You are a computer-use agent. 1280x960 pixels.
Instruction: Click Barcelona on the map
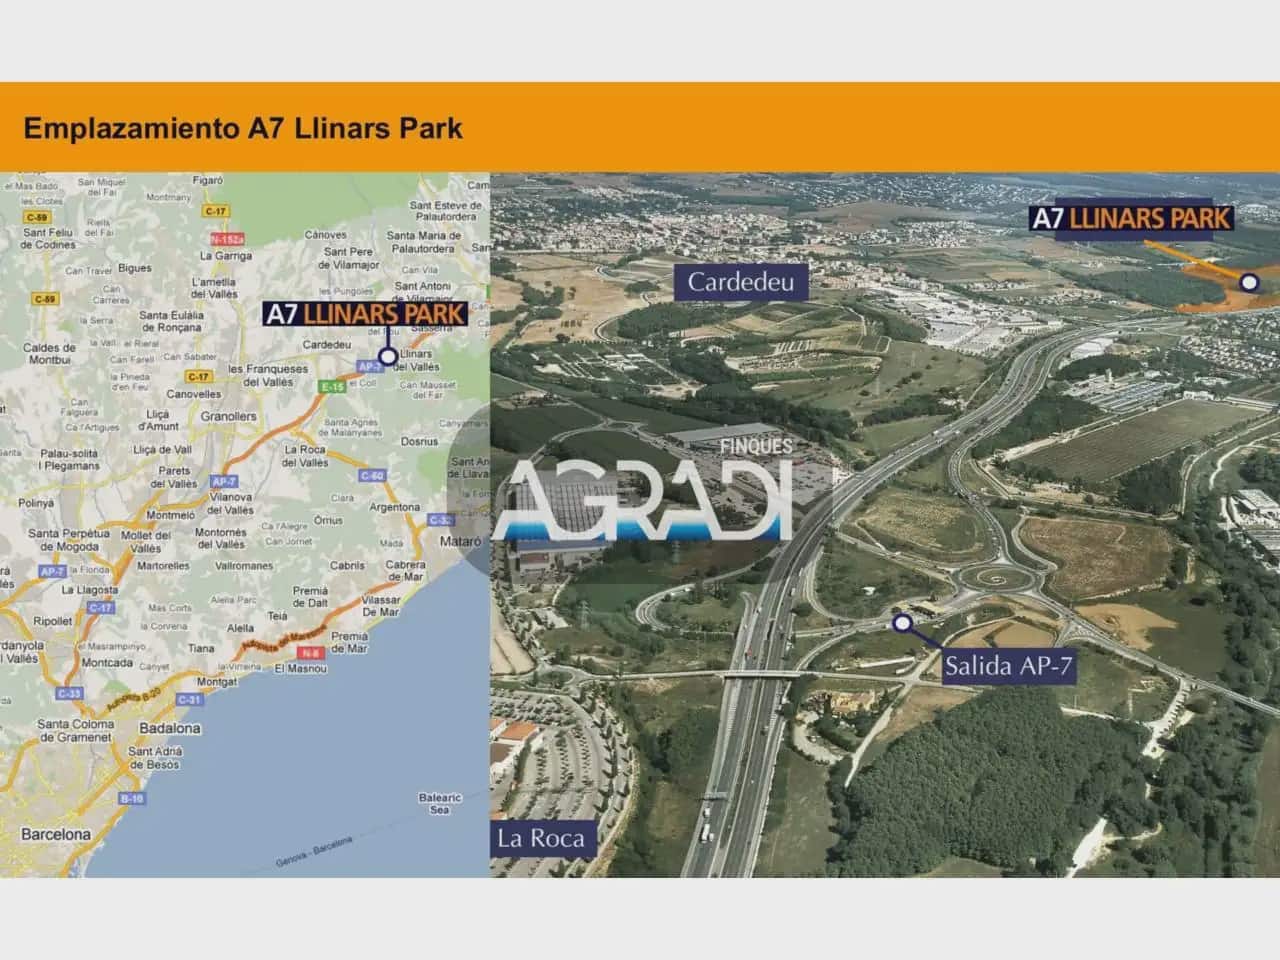point(56,834)
